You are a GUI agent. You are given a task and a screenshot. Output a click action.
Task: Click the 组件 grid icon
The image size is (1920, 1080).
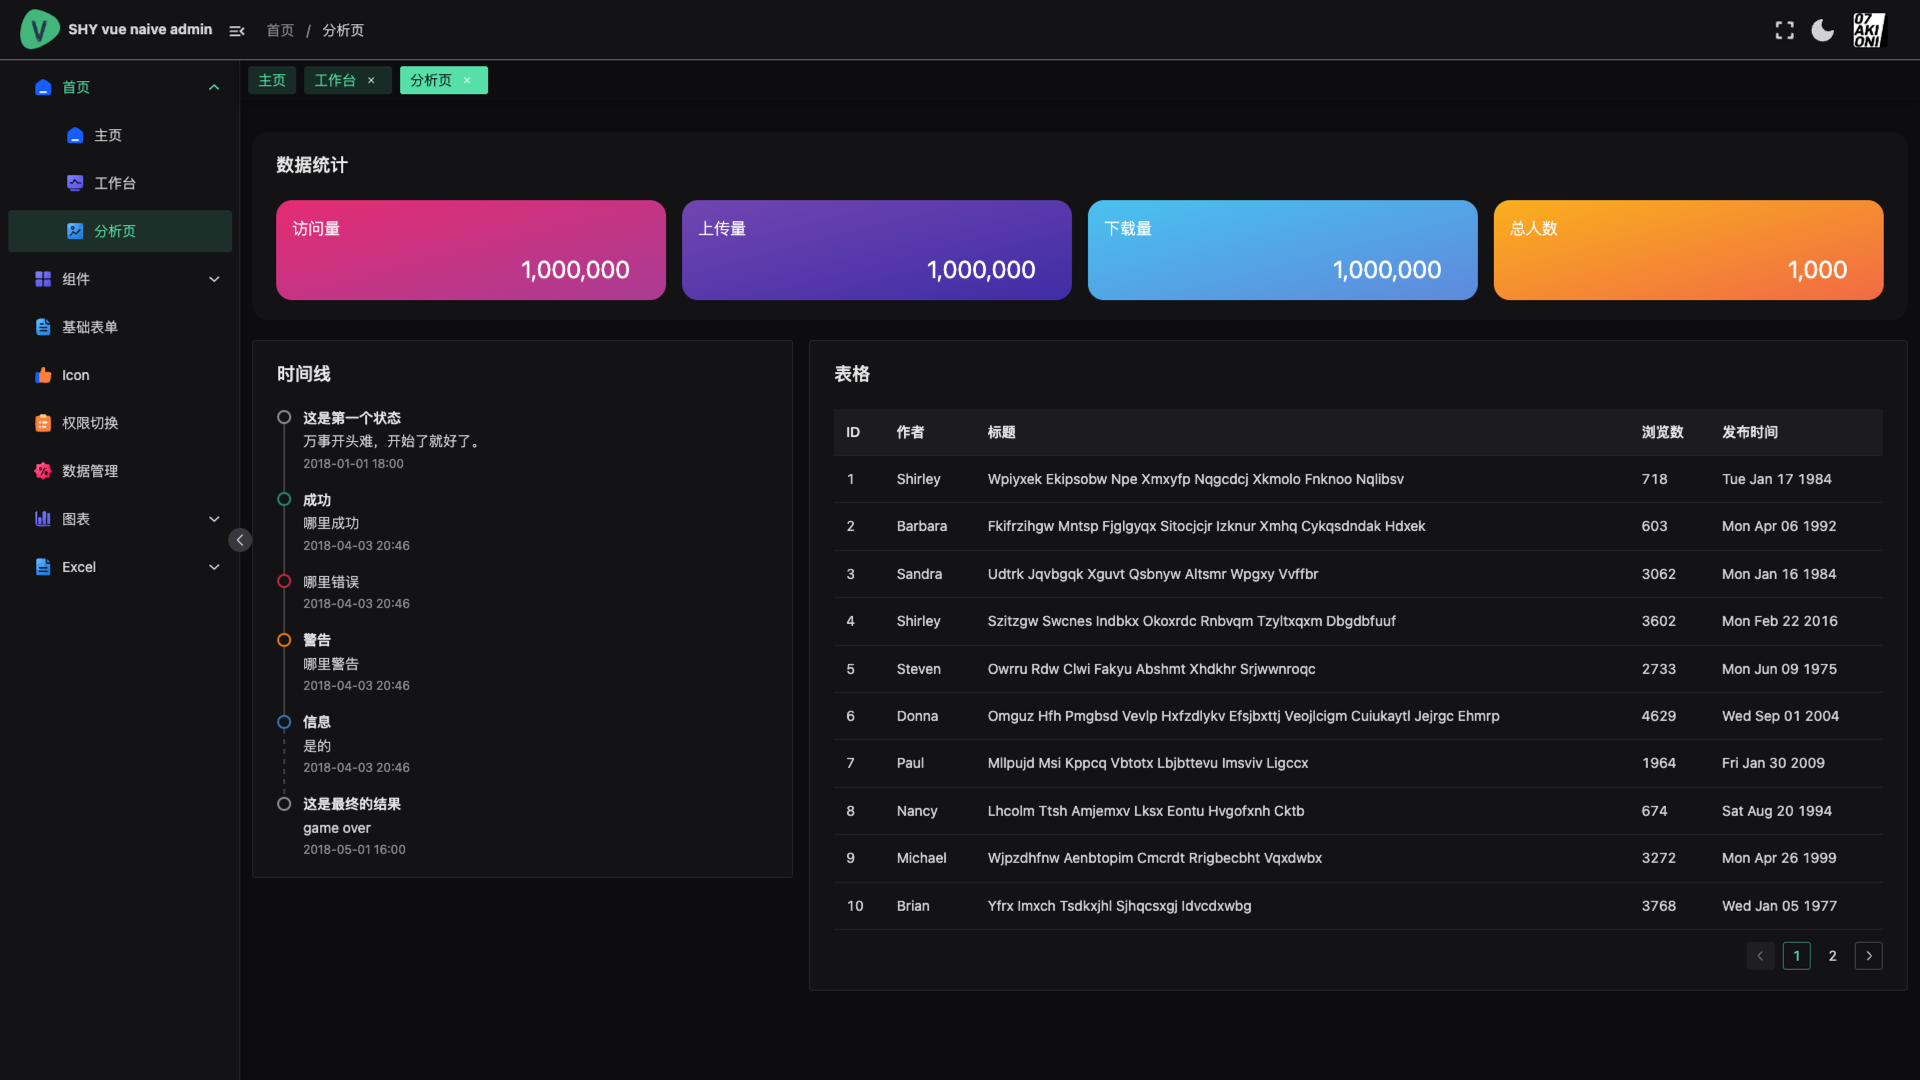pos(43,279)
